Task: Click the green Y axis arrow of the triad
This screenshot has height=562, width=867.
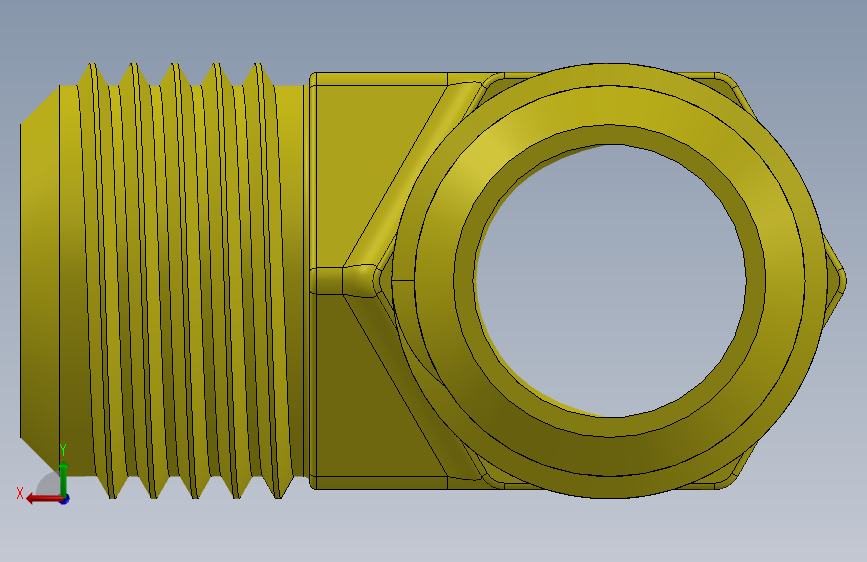Action: [64, 479]
